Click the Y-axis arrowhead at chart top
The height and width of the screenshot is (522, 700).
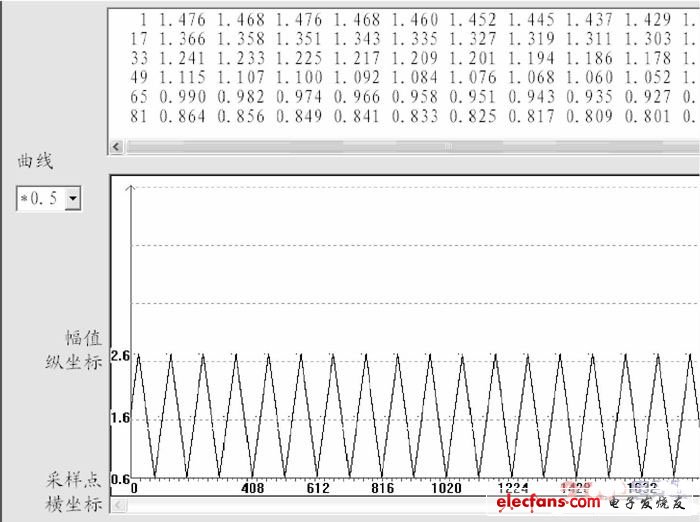130,188
